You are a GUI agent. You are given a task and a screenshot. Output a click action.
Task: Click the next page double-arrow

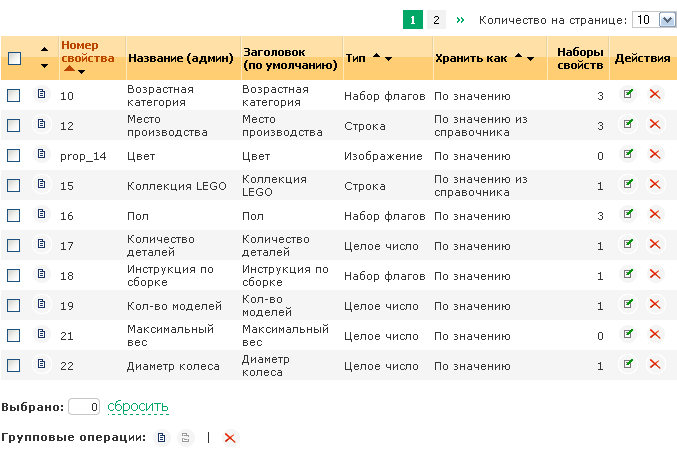[460, 20]
